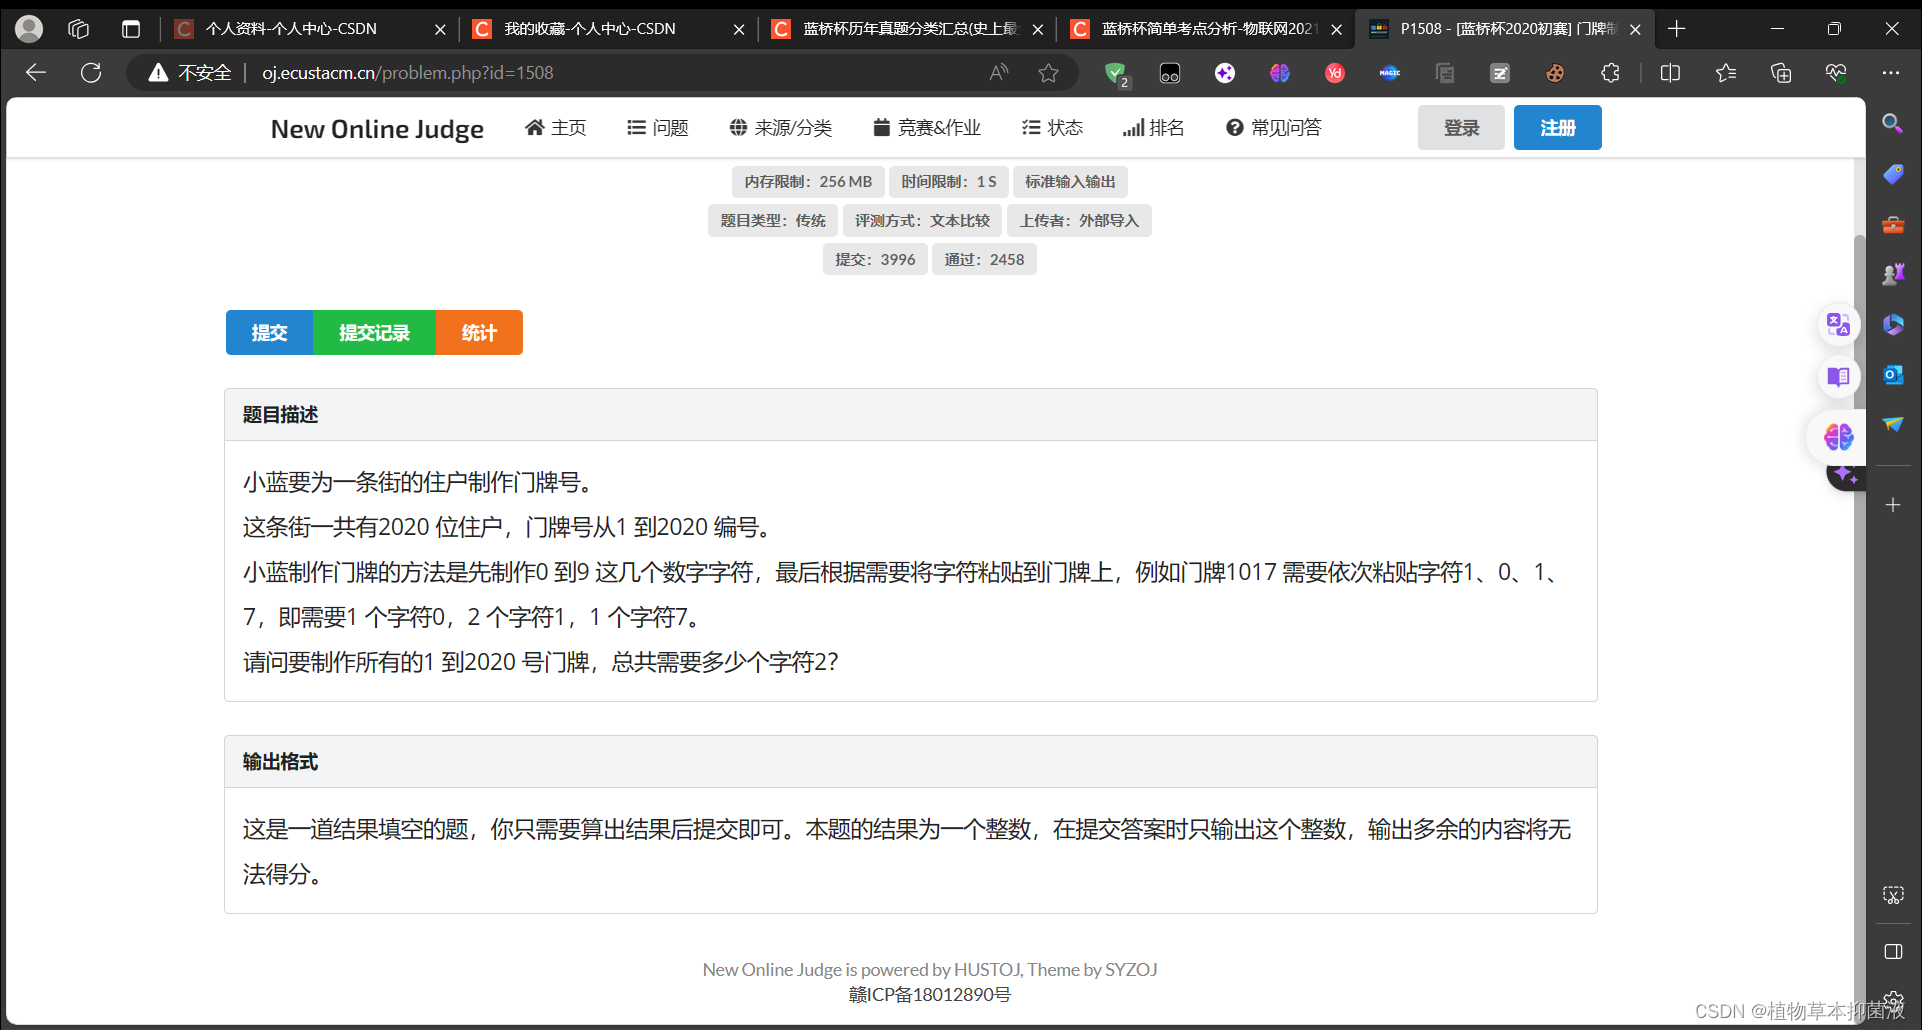Screen dimensions: 1922x1030
Task: Open 状态 navigation item
Action: 1052,127
